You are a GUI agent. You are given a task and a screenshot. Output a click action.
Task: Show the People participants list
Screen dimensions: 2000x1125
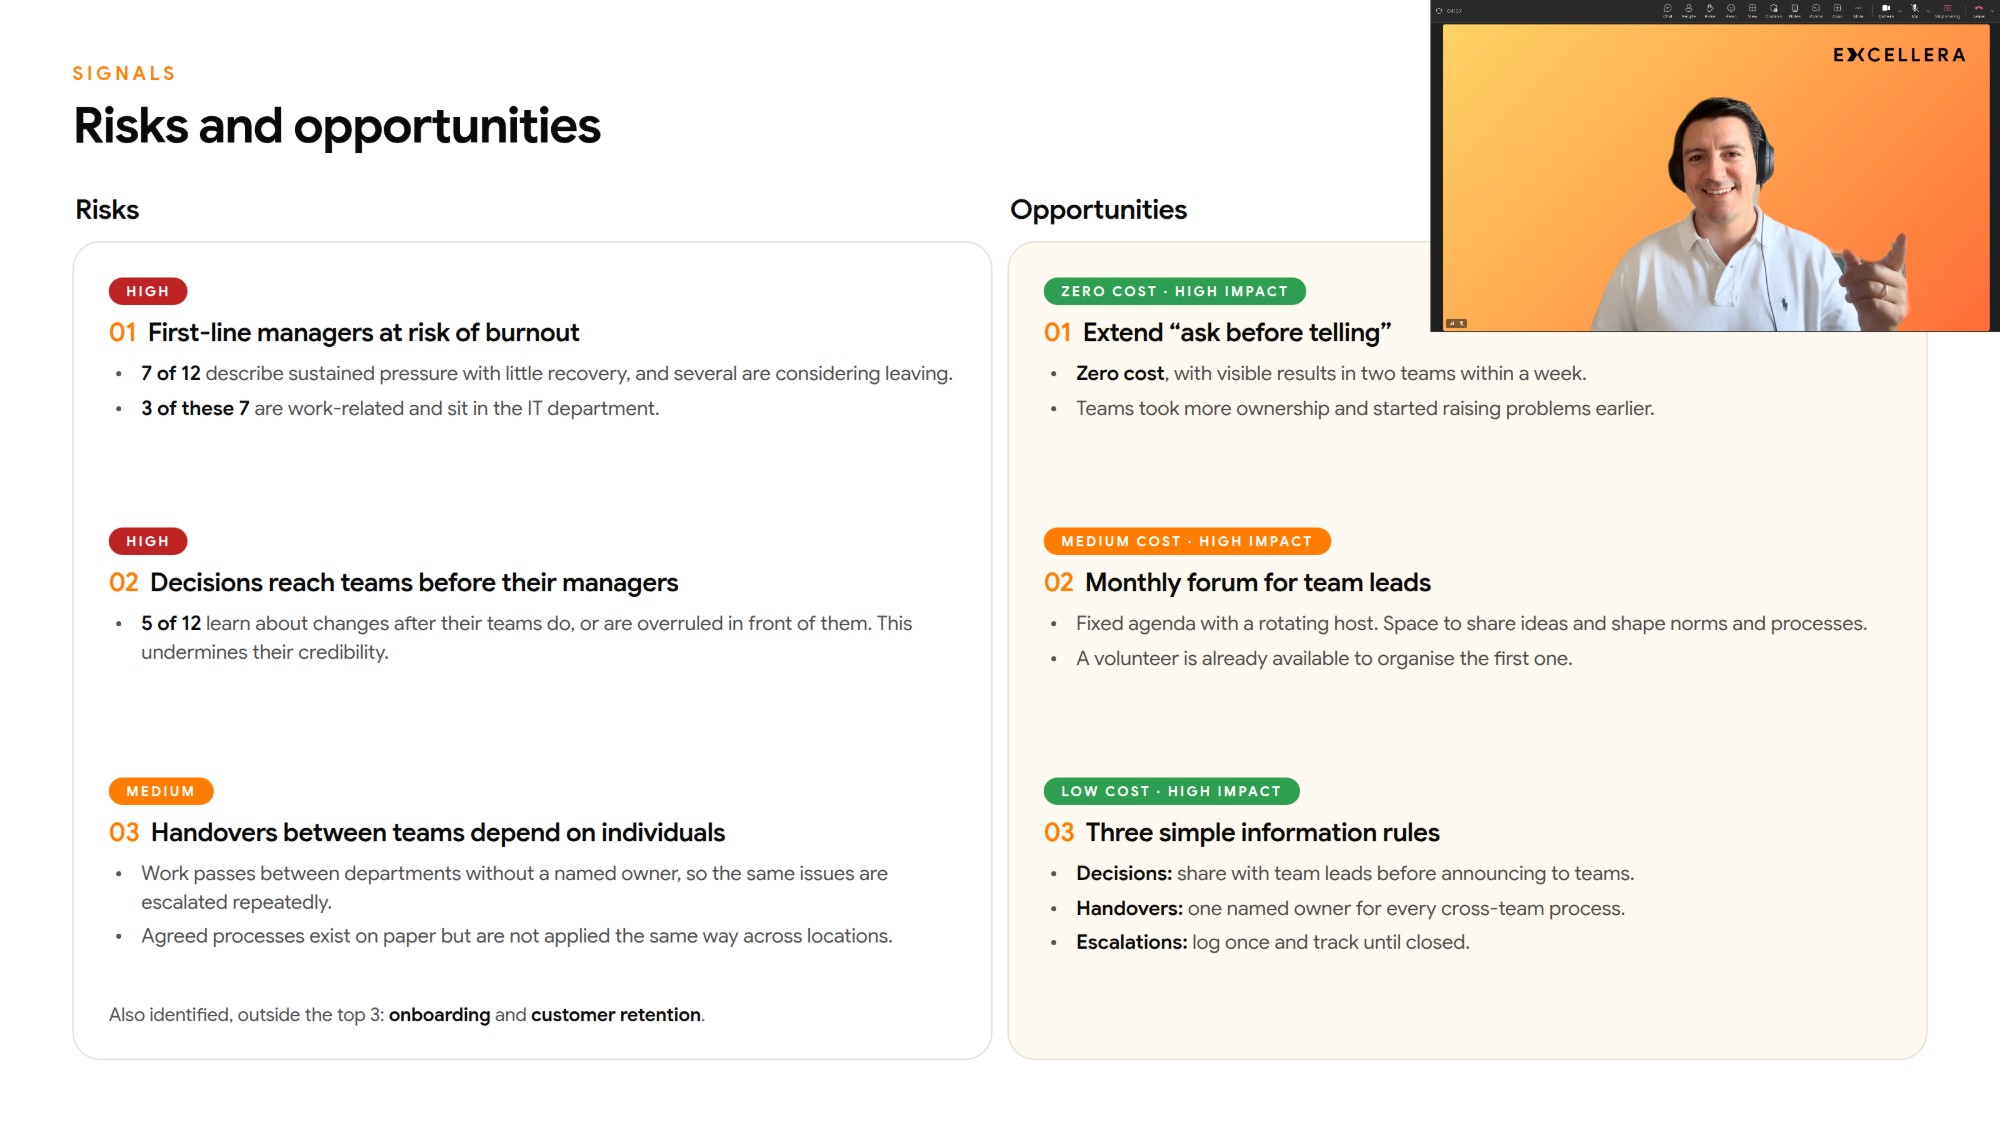(1689, 10)
